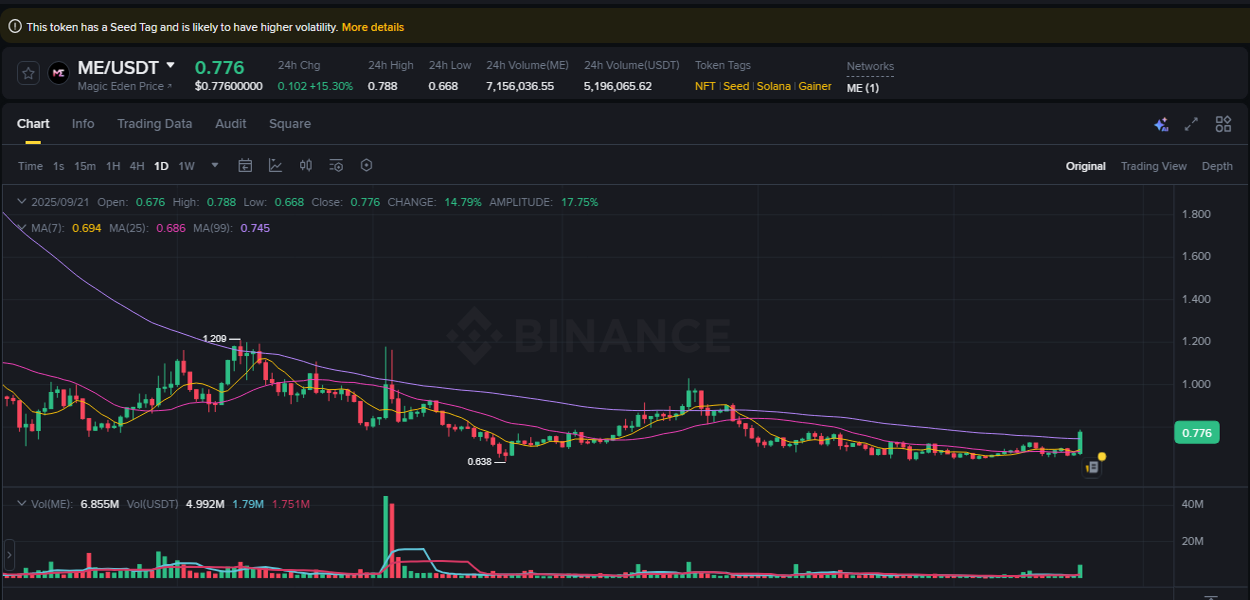Collapse the OHLC data row chevron
The width and height of the screenshot is (1250, 600).
tap(20, 201)
